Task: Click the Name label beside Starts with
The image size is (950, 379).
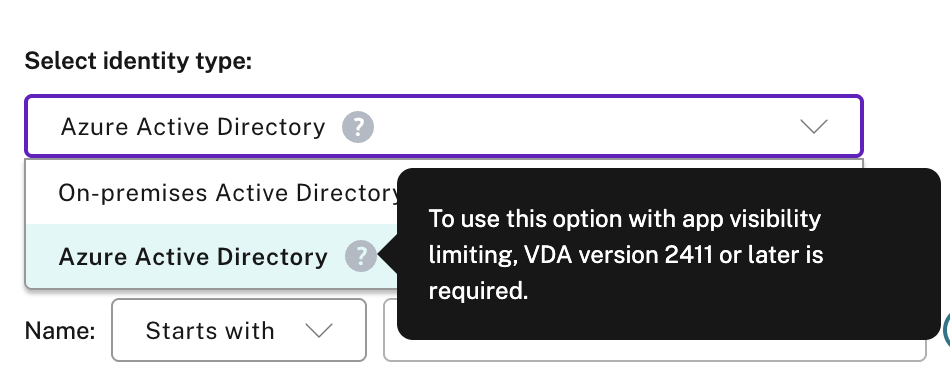Action: pyautogui.click(x=60, y=331)
